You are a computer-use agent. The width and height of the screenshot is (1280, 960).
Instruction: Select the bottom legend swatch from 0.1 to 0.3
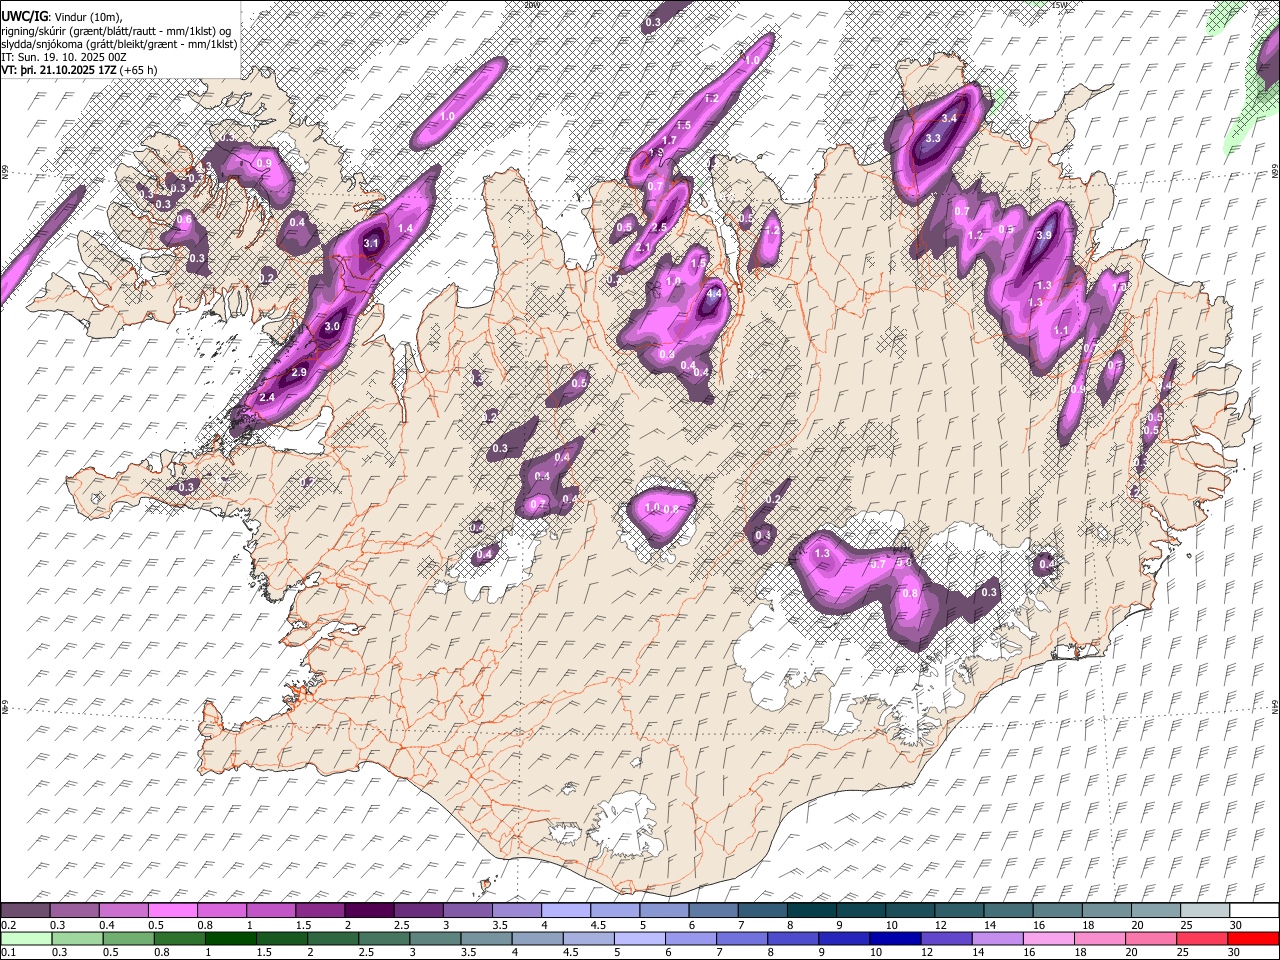[x=25, y=939]
